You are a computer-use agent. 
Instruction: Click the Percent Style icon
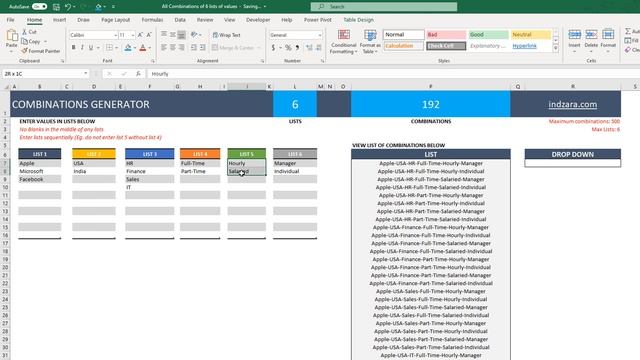tap(288, 48)
